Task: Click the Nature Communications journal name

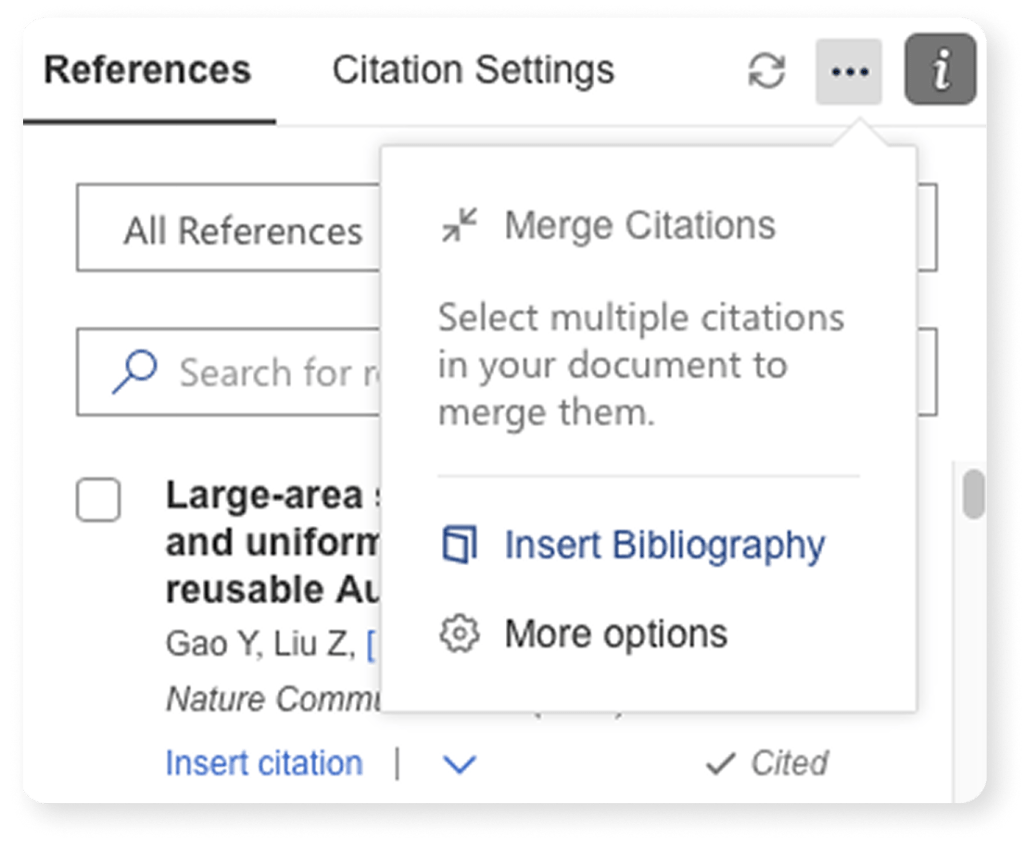Action: point(270,699)
